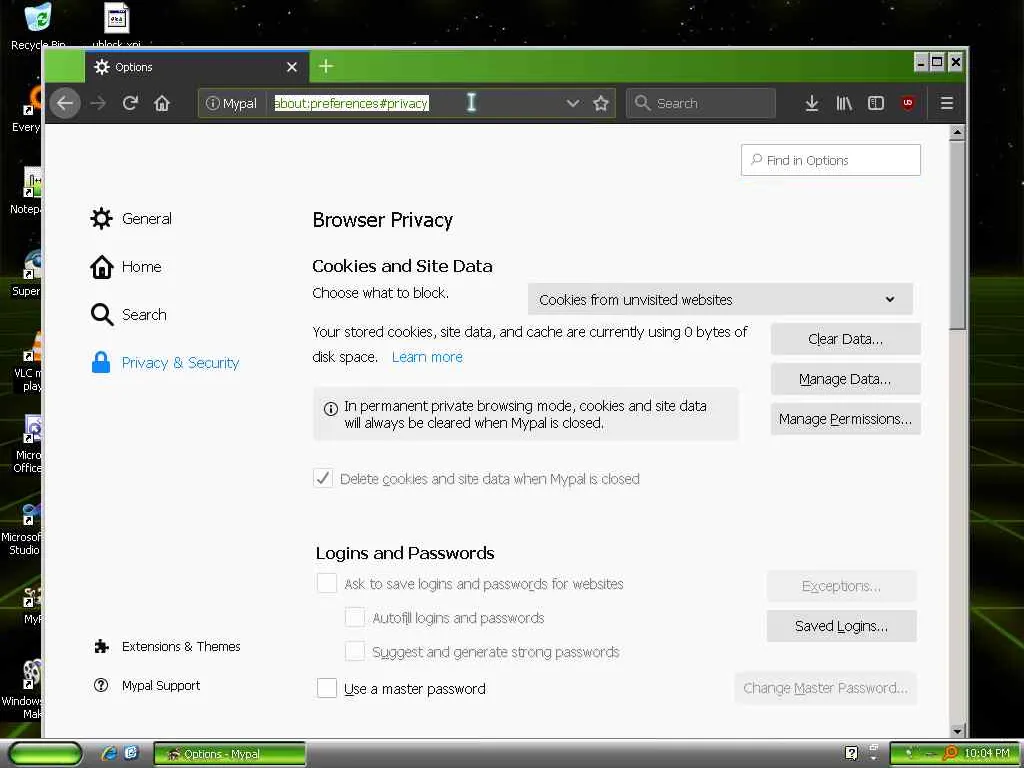Viewport: 1024px width, 768px height.
Task: Click the Manage Data button
Action: (845, 379)
